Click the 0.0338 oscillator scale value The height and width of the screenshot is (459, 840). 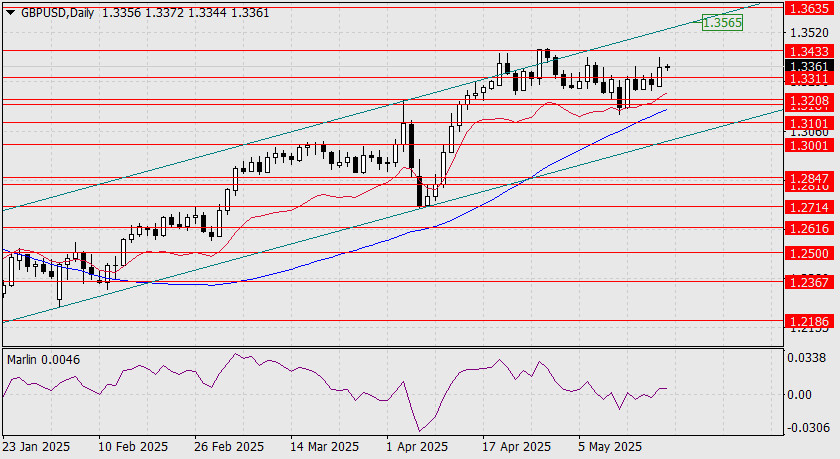click(x=807, y=357)
